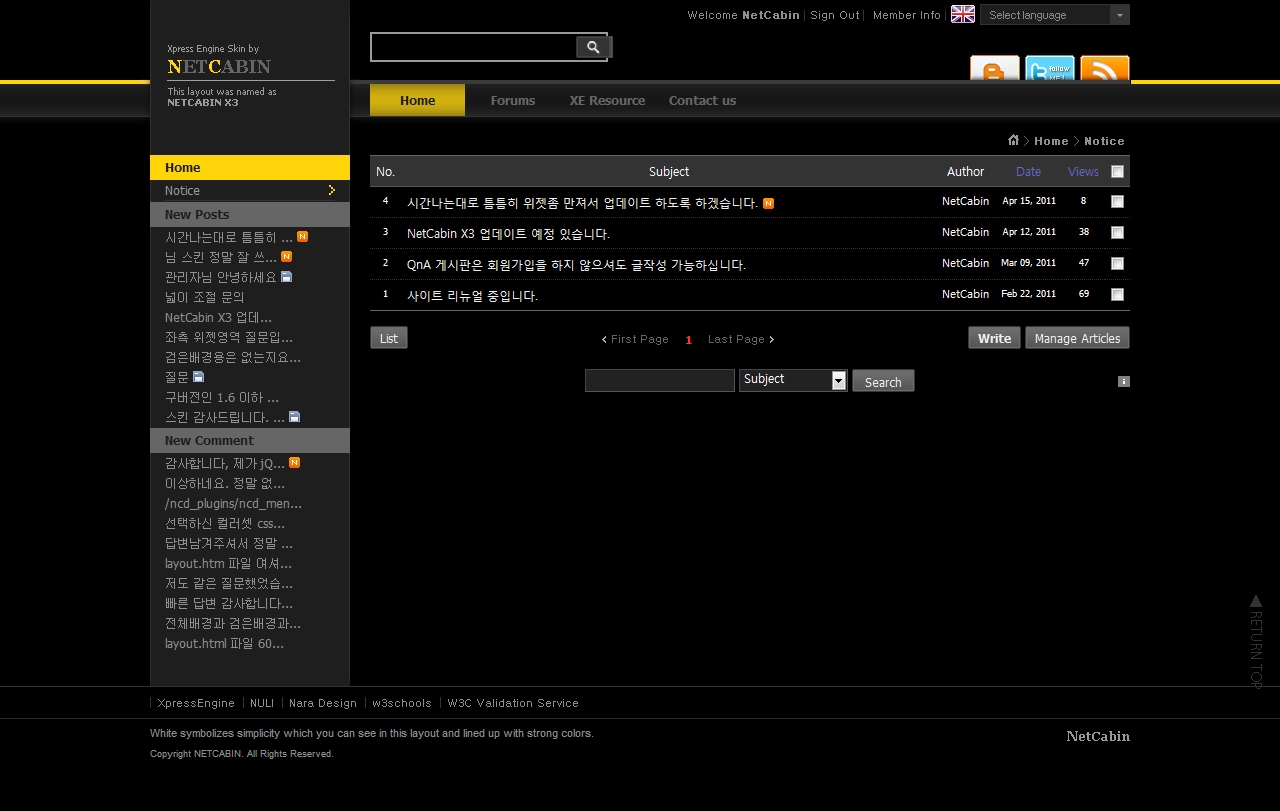Toggle the select-all checkbox in table header
Image resolution: width=1280 pixels, height=811 pixels.
pos(1117,171)
